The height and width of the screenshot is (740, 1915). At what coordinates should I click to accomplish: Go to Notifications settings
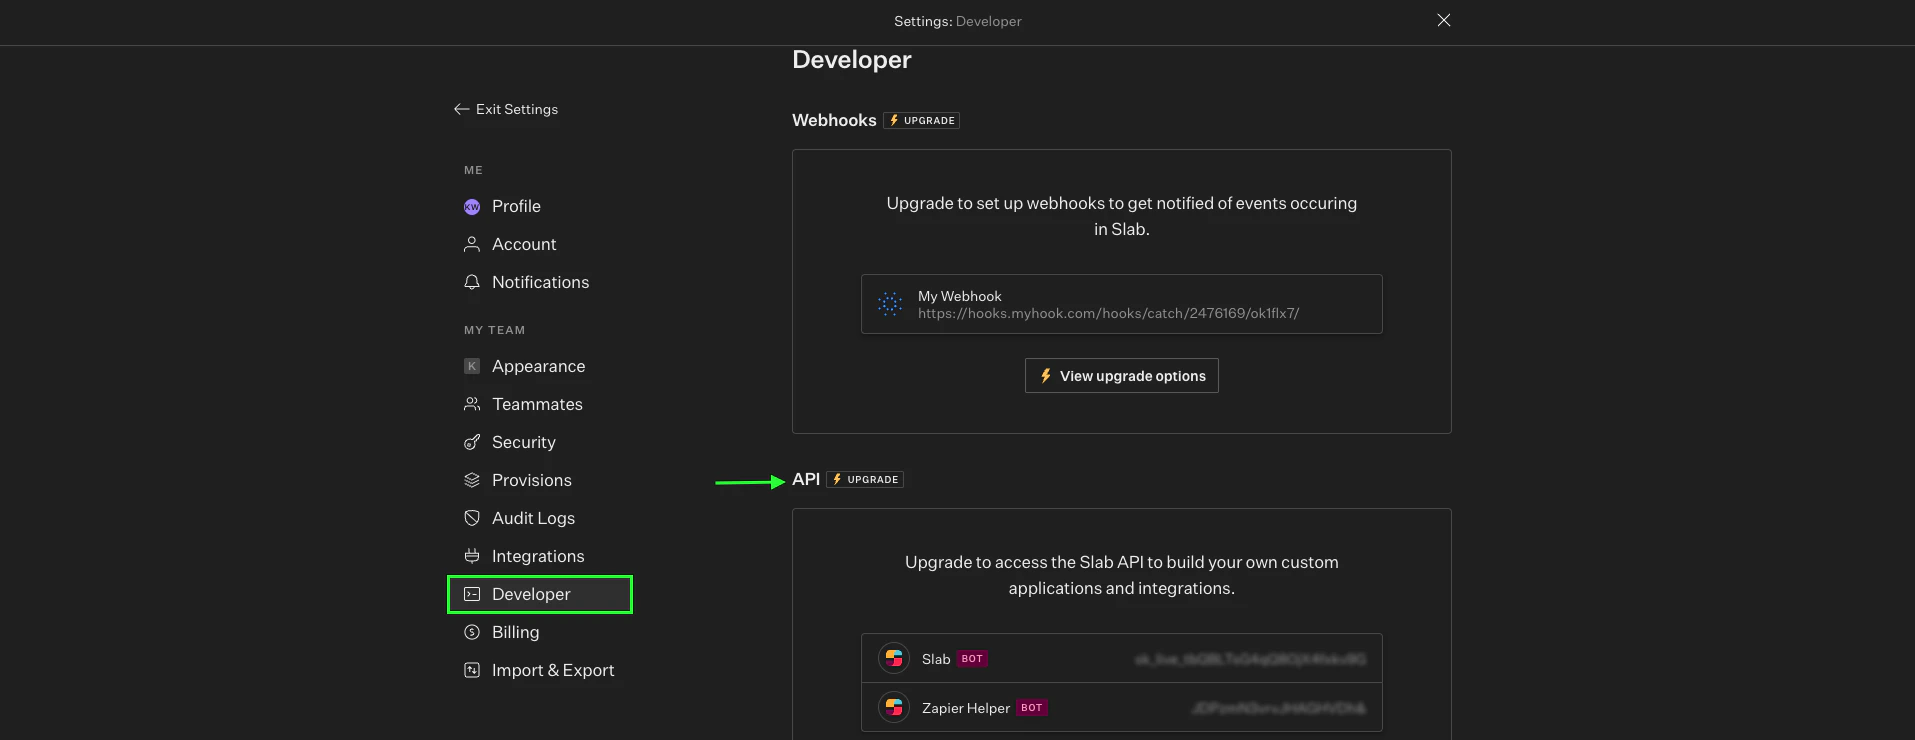[x=540, y=282]
